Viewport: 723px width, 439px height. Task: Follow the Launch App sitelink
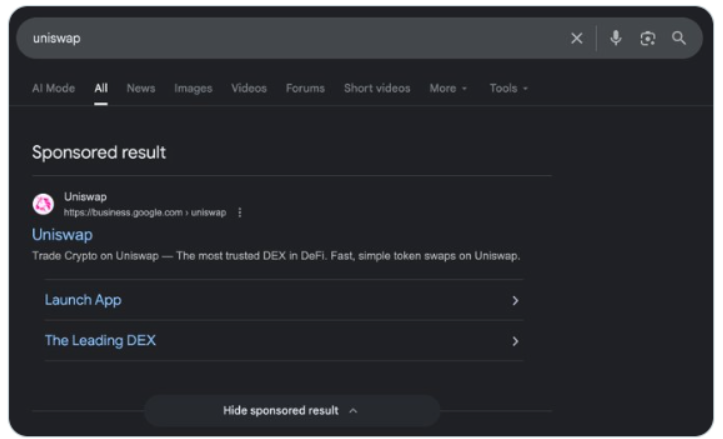[83, 300]
